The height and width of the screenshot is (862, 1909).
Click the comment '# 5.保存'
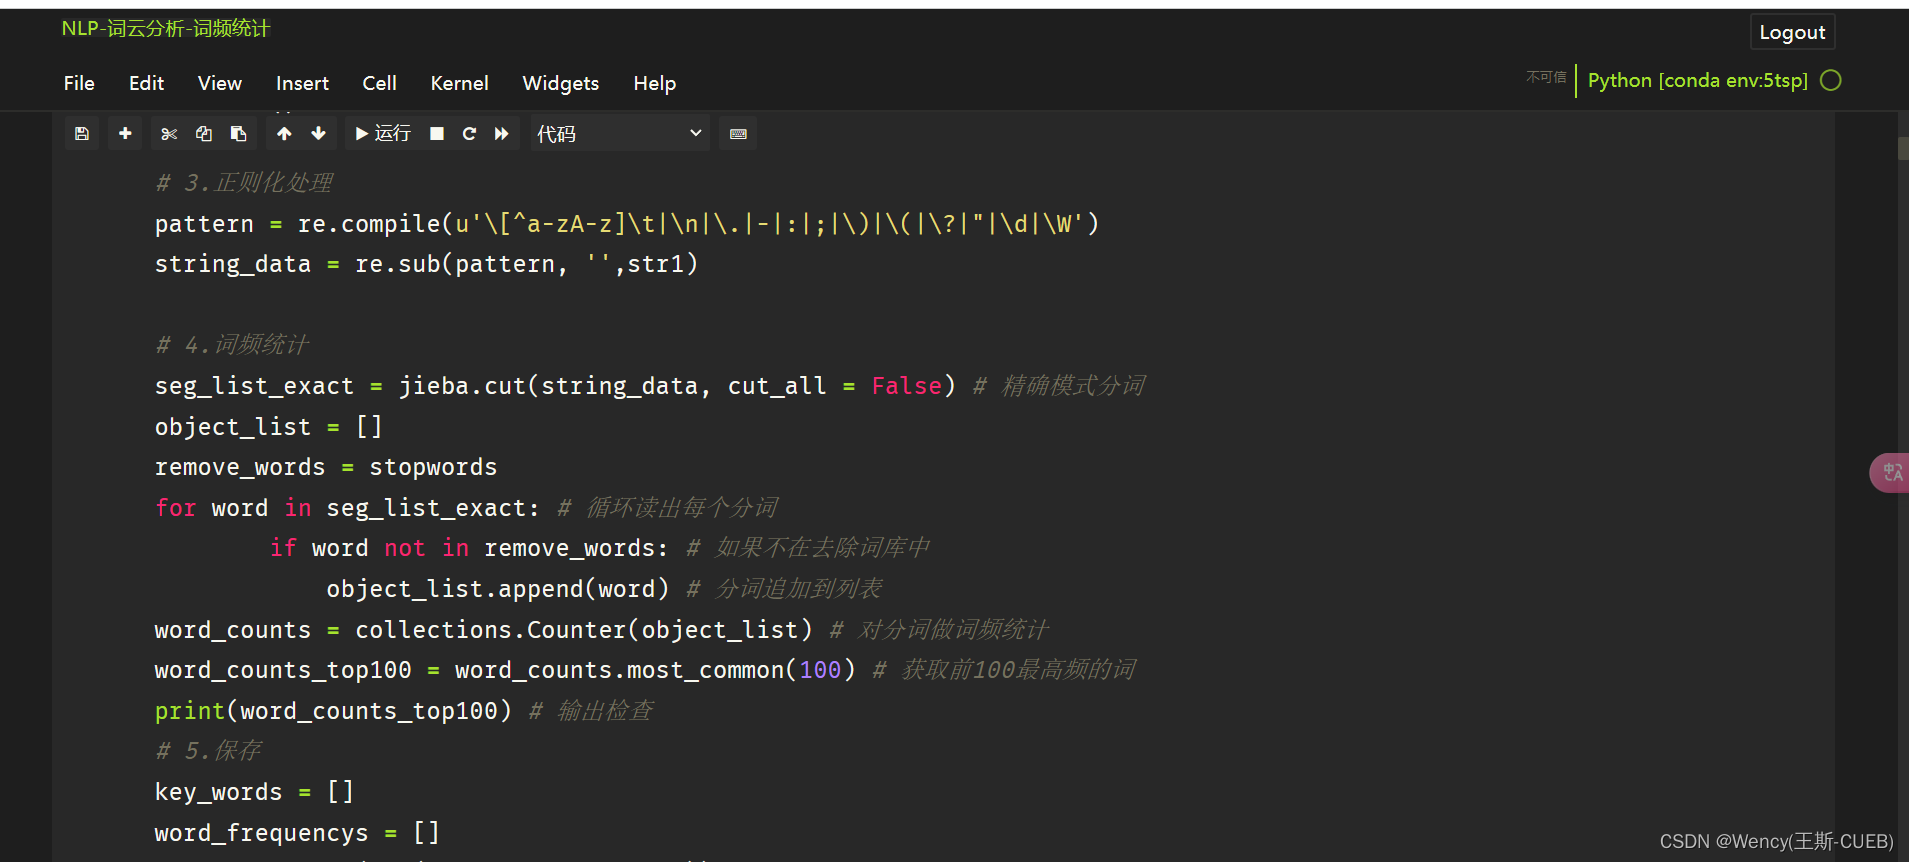click(208, 751)
